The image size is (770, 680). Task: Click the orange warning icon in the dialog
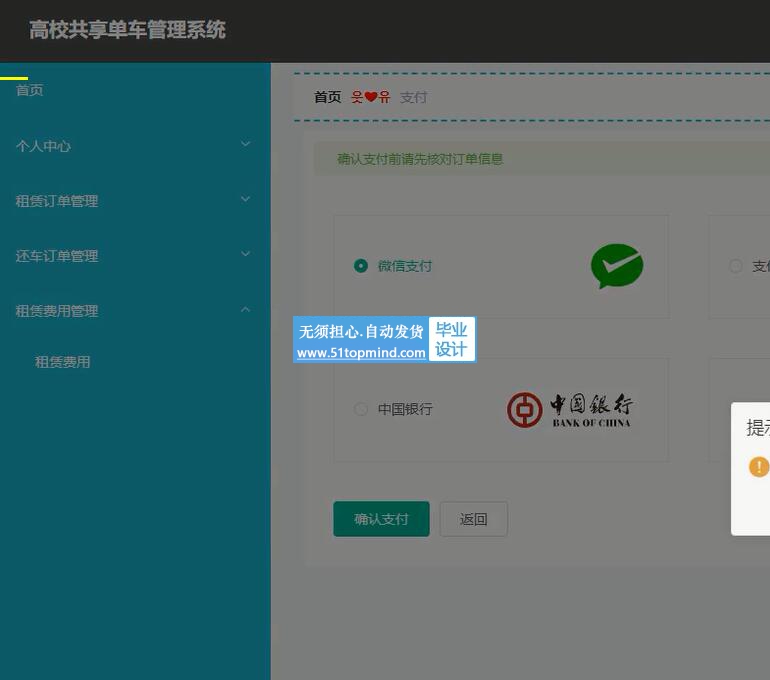click(x=759, y=466)
